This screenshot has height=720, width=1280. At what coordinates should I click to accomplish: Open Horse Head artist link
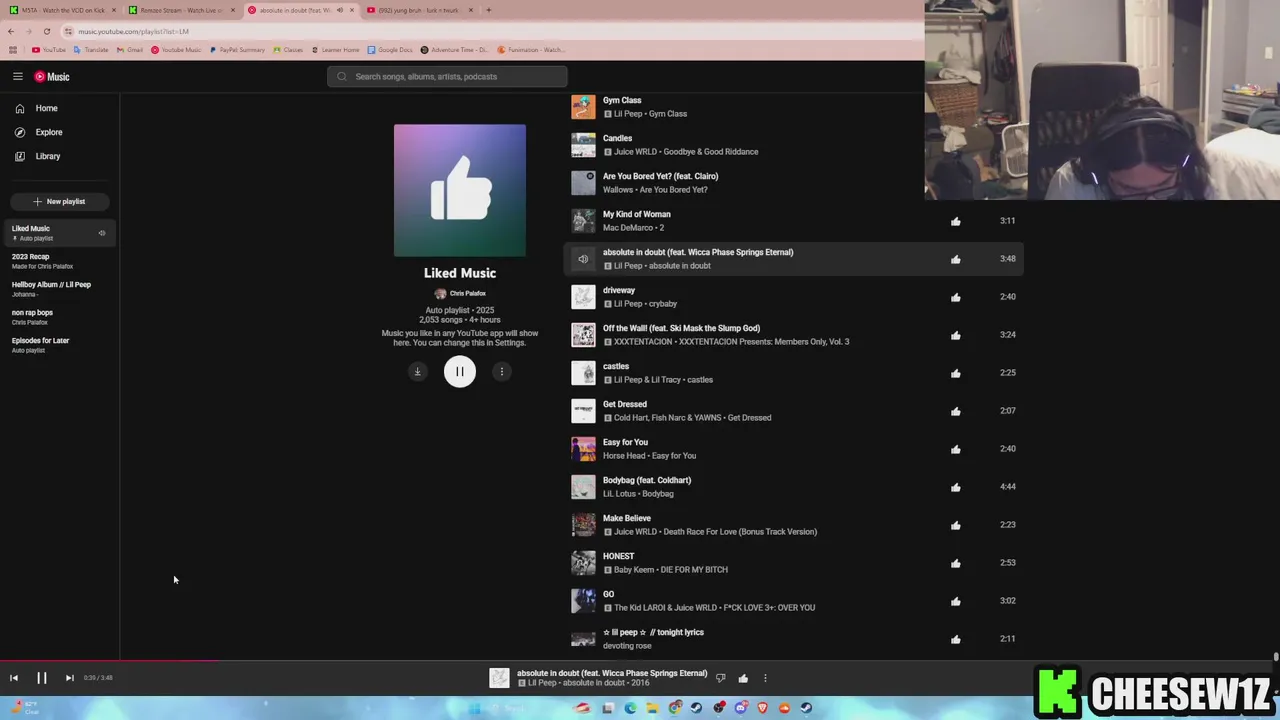[x=624, y=456]
